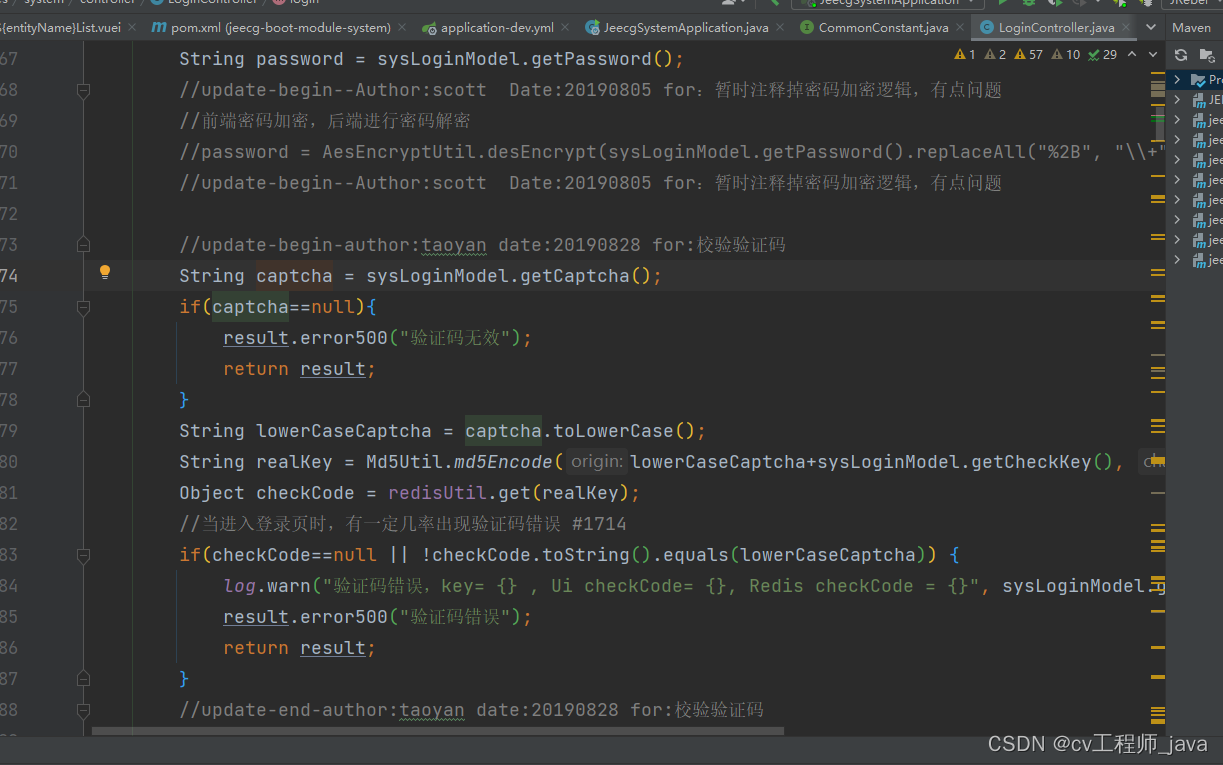Screen dimensions: 1223x765
Task: Click the "验证码无效" string literal
Action: [454, 338]
